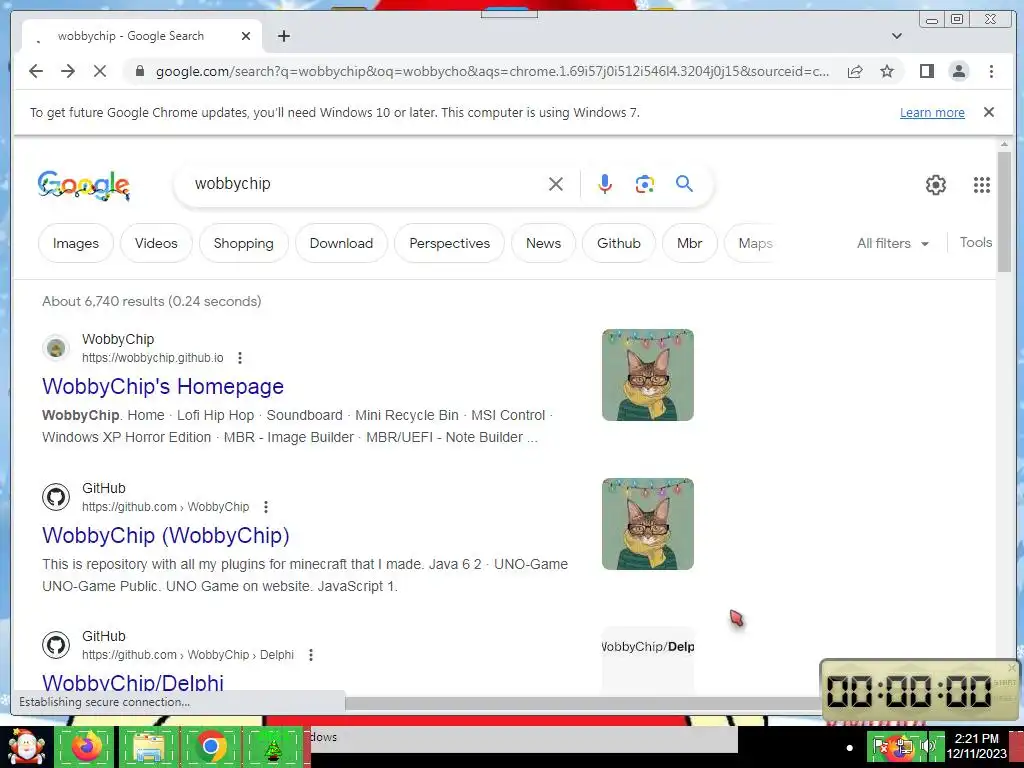Open a new tab
The height and width of the screenshot is (768, 1024).
click(x=283, y=36)
